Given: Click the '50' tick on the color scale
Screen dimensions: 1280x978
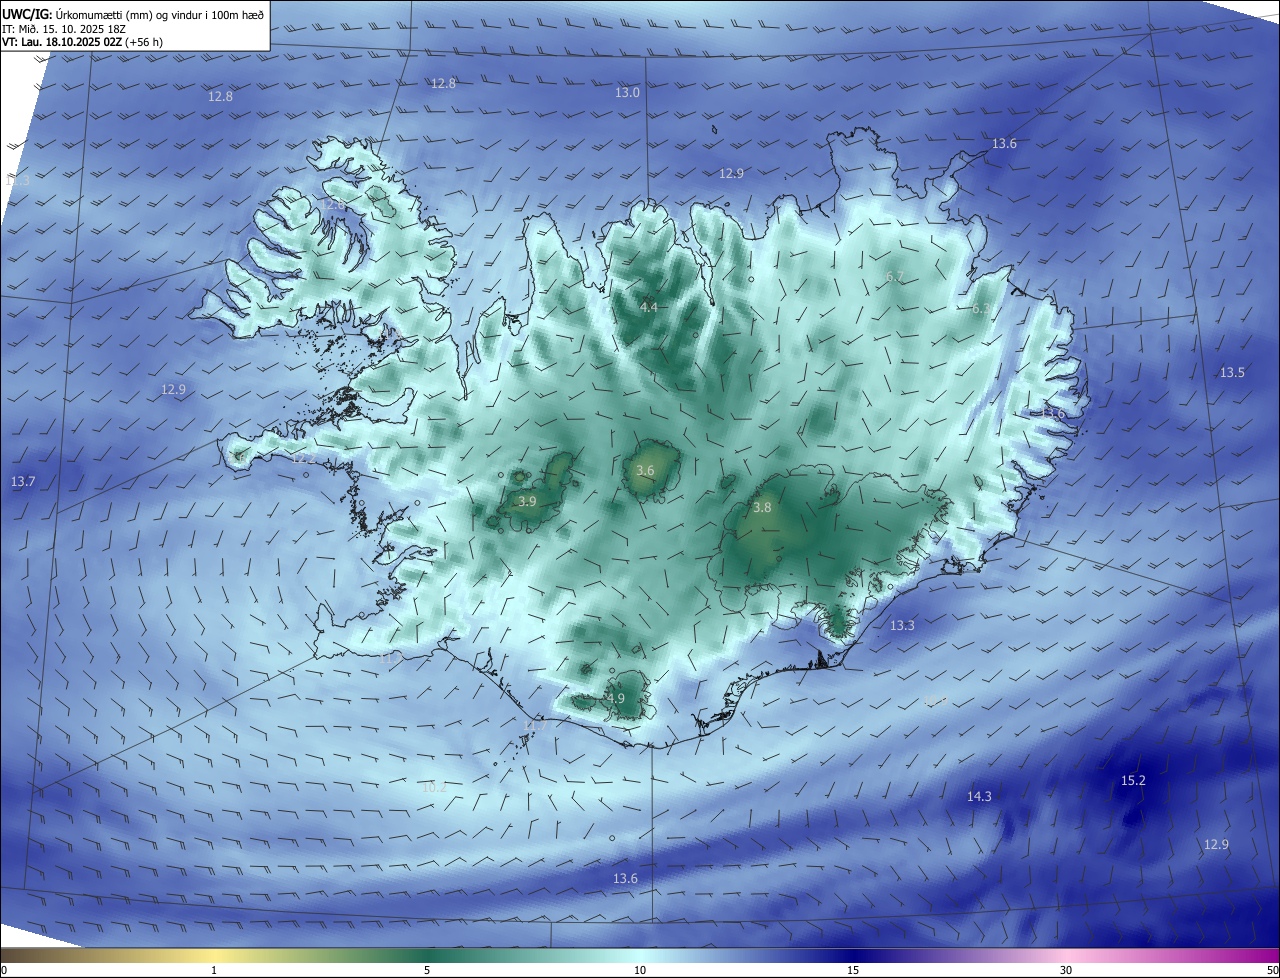Looking at the screenshot, I should (1273, 971).
